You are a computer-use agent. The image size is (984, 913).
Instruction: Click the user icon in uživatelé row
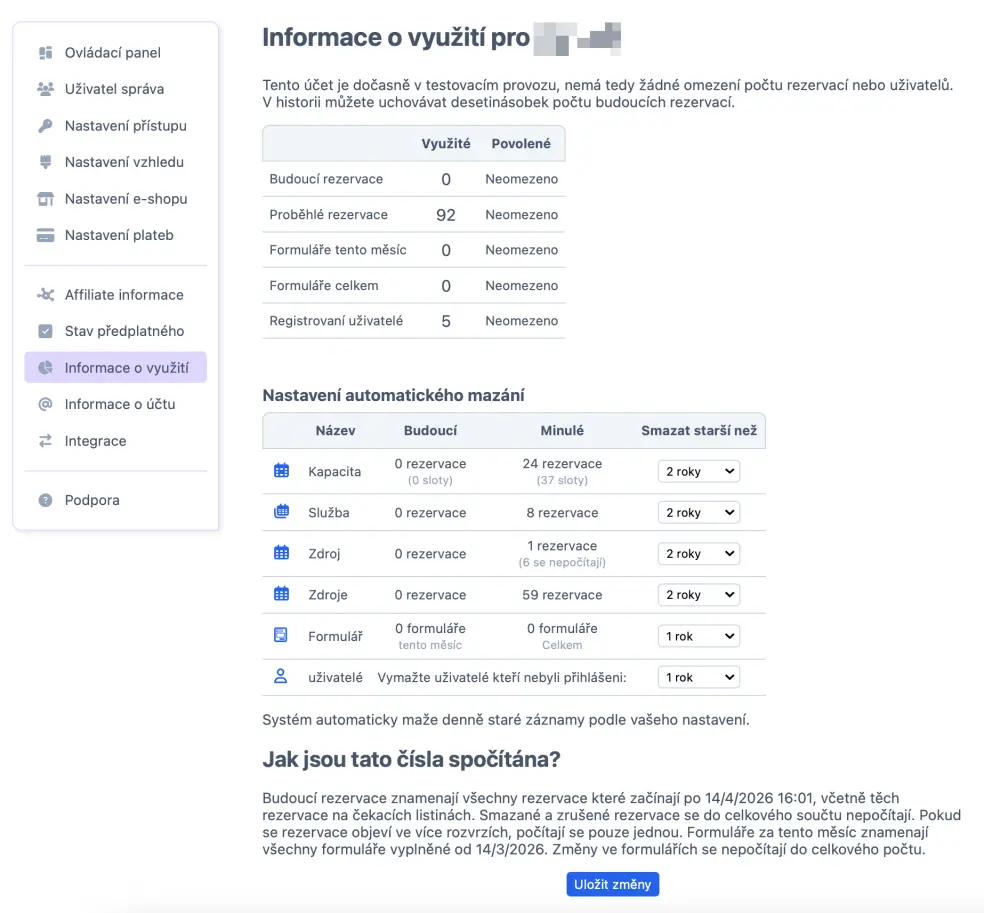point(281,677)
